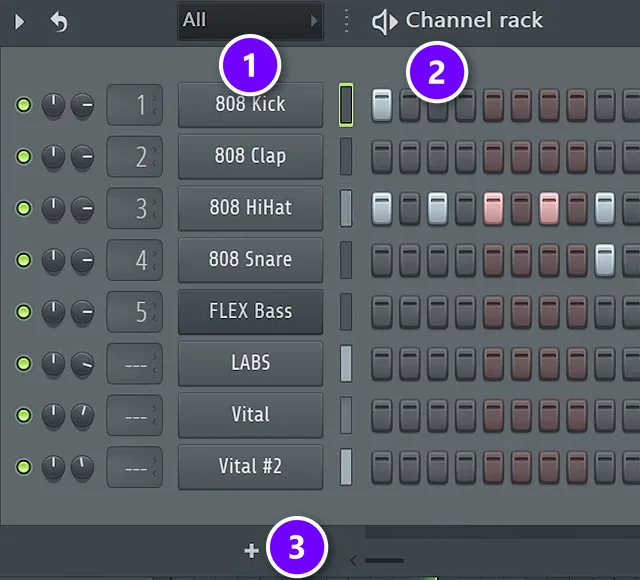The image size is (640, 580).
Task: Click the 808 Snare channel button
Action: coord(250,260)
